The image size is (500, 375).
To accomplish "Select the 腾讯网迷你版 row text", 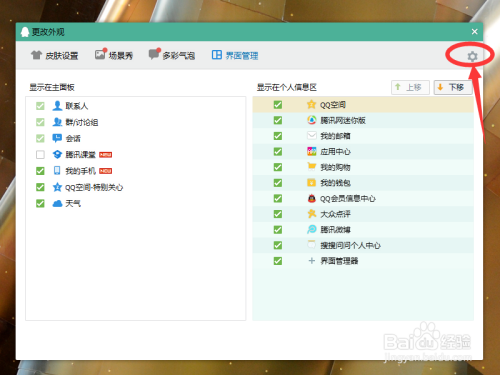I will click(x=343, y=120).
